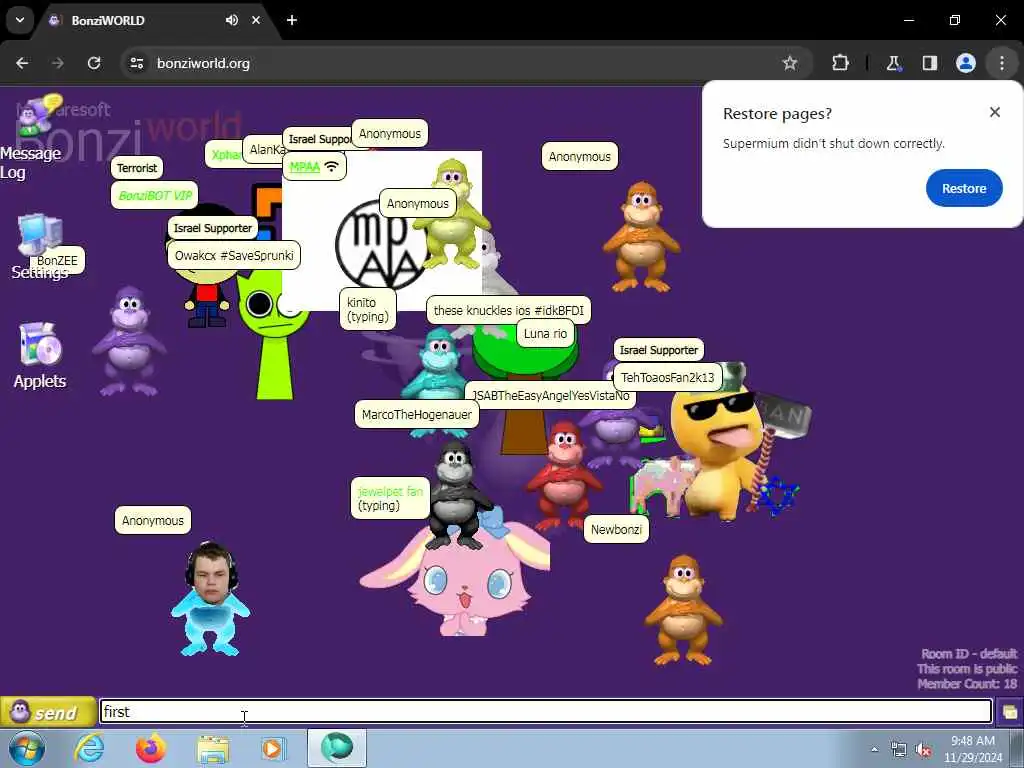
Task: Click 'Owakcx #SaveSprunki' name tag
Action: [234, 255]
